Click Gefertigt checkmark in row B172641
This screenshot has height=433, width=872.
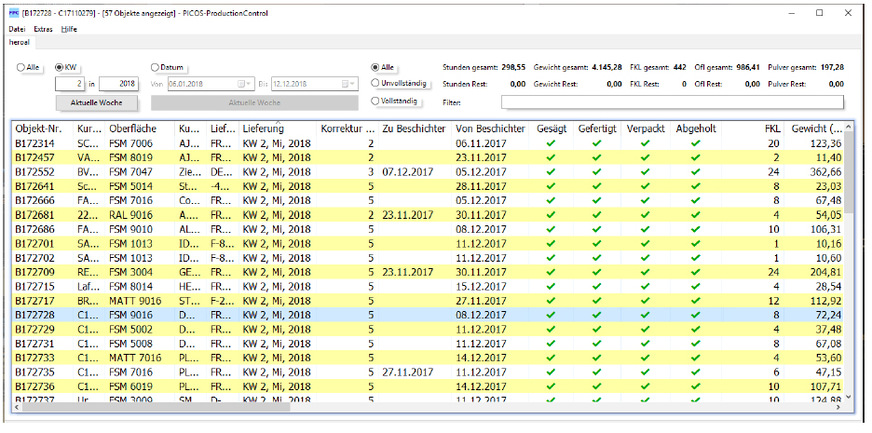596,186
